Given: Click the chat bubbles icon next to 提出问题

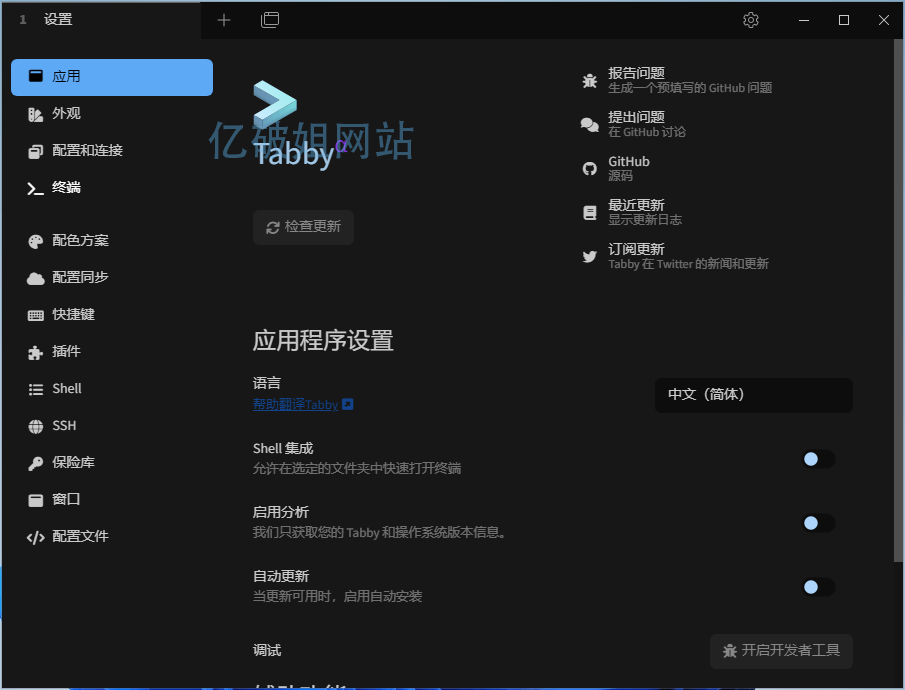Looking at the screenshot, I should point(589,125).
